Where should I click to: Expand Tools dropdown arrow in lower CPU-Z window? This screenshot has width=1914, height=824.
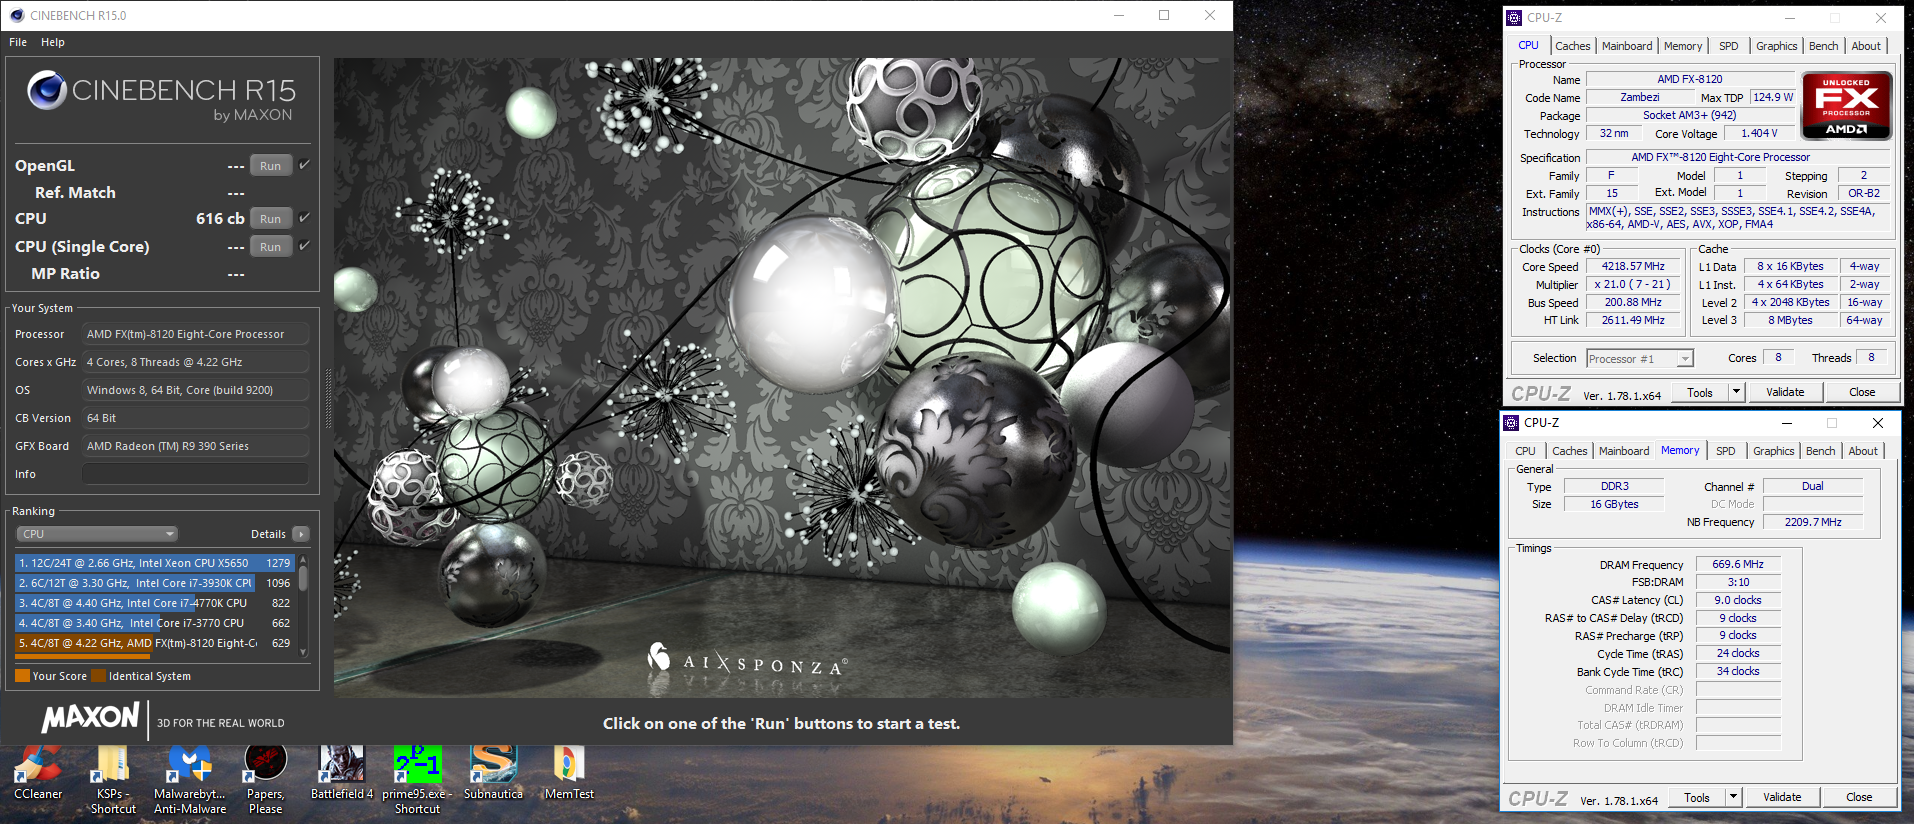click(1733, 797)
